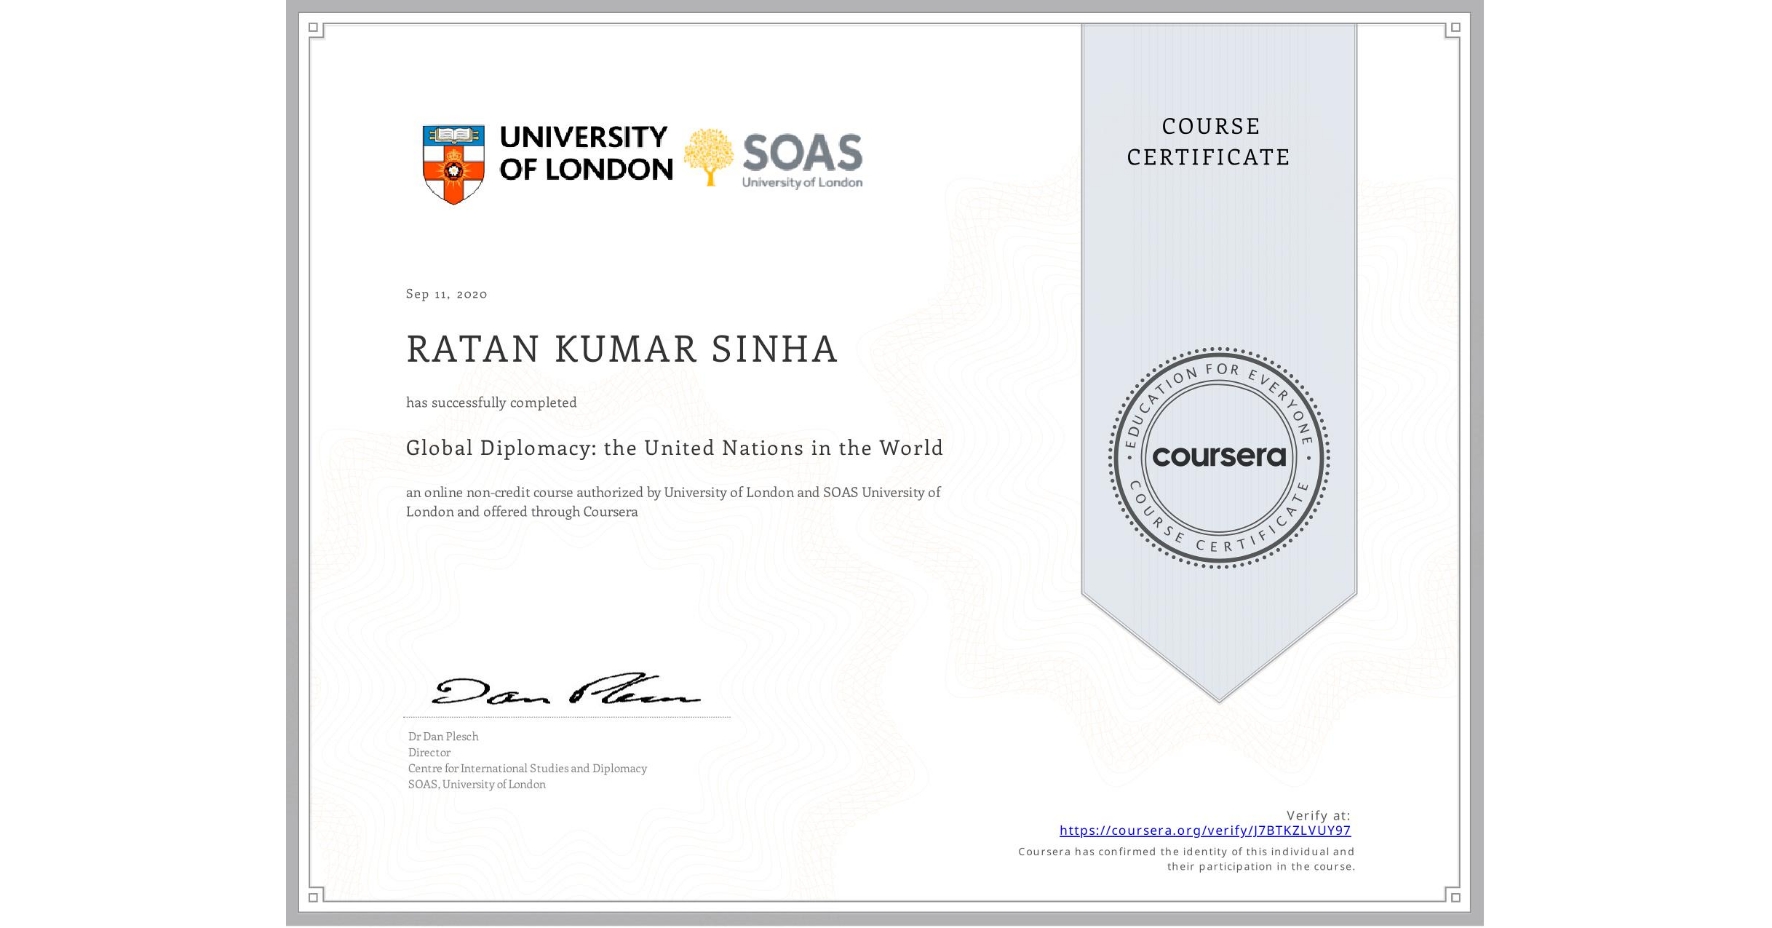Click the University of London shield logo

coord(453,157)
